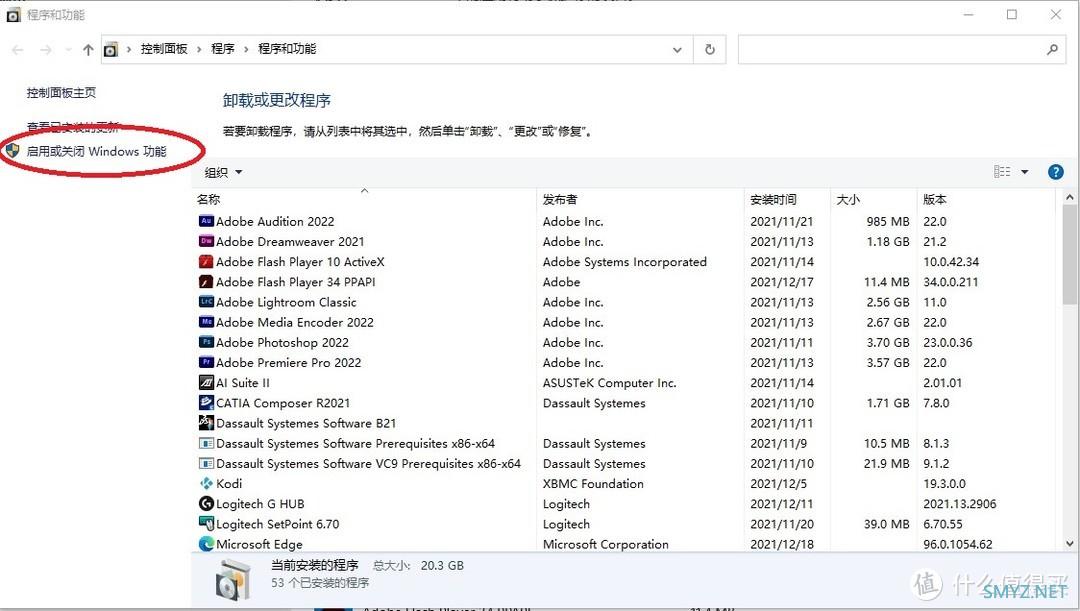
Task: Expand the view options dropdown arrow
Action: click(1024, 172)
